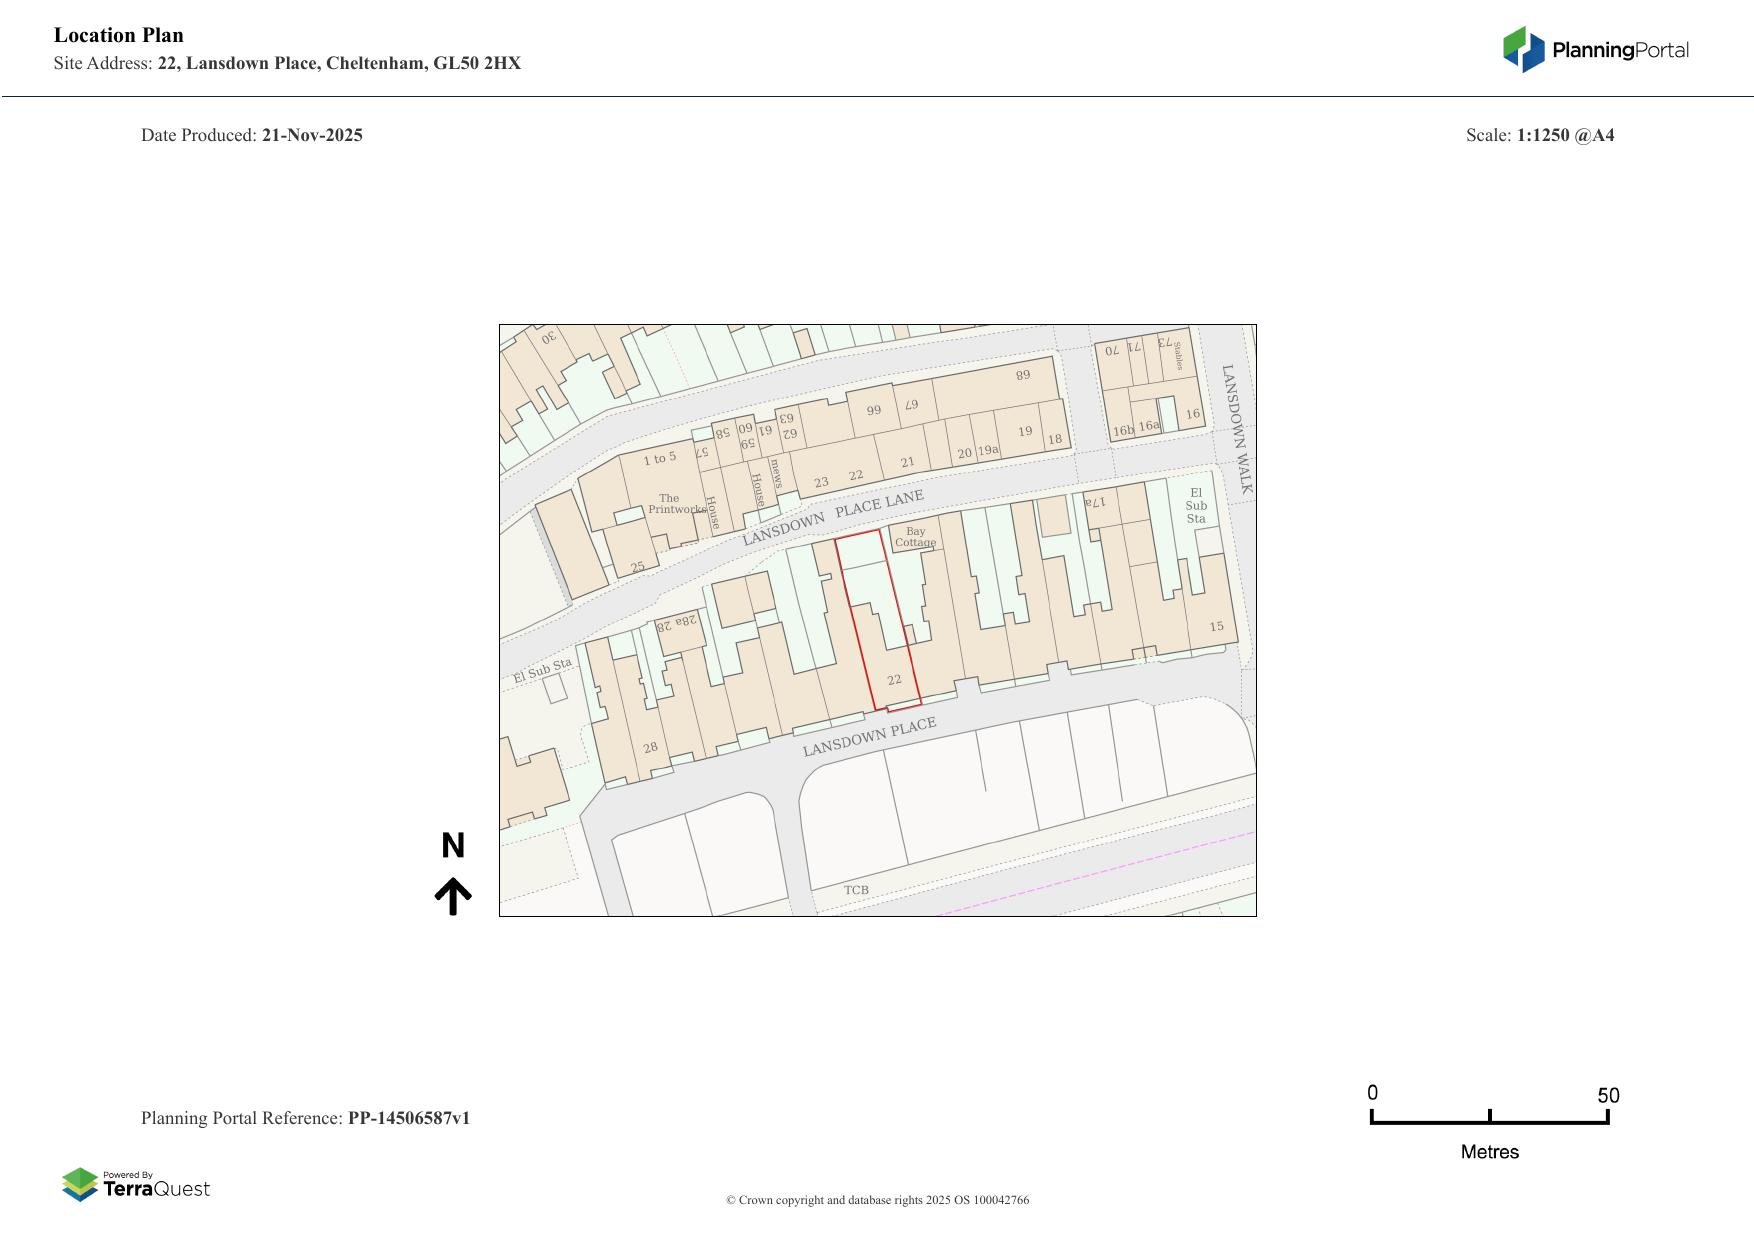
Task: Click the Planning Portal Reference PP-14506587v1
Action: [307, 1118]
